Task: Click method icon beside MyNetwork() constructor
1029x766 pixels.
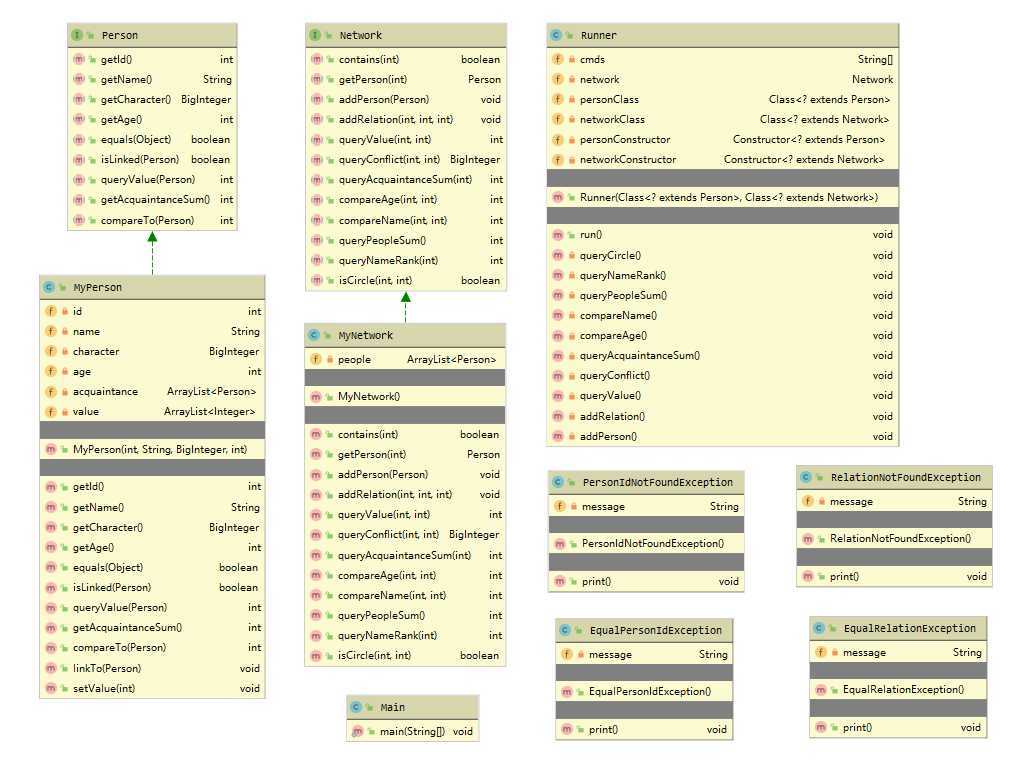Action: [x=316, y=396]
